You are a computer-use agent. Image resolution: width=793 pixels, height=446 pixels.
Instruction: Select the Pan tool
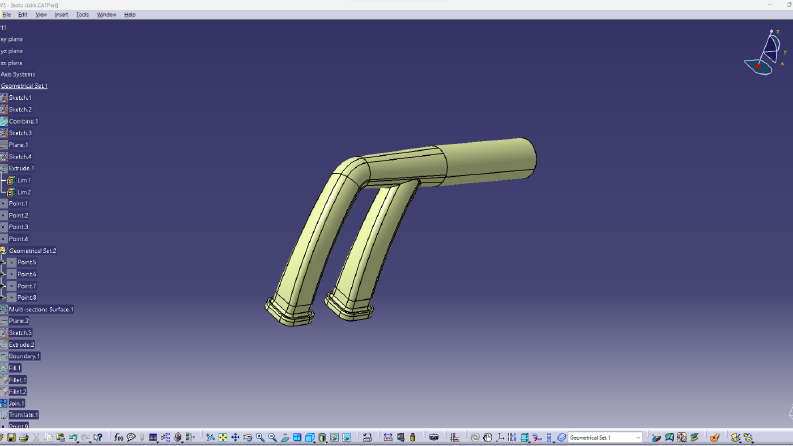(235, 437)
